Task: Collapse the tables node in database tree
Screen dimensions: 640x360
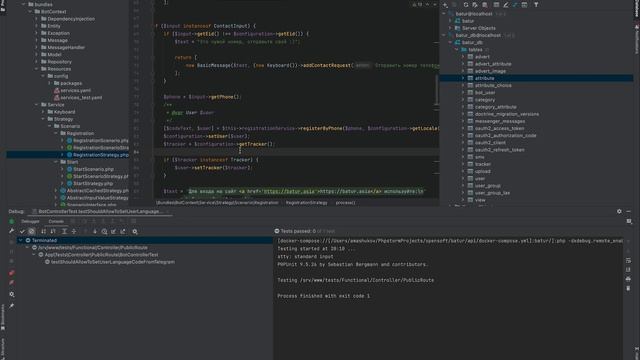Action: point(457,49)
